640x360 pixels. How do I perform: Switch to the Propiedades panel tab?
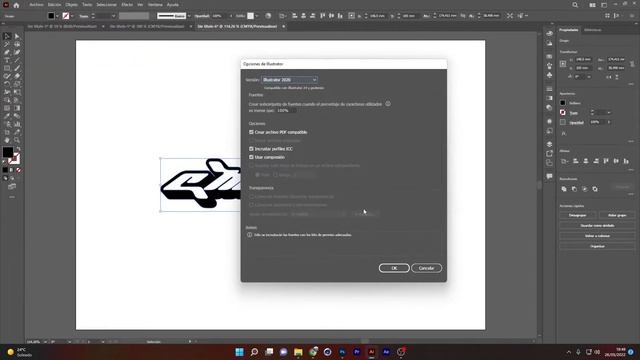click(x=569, y=30)
